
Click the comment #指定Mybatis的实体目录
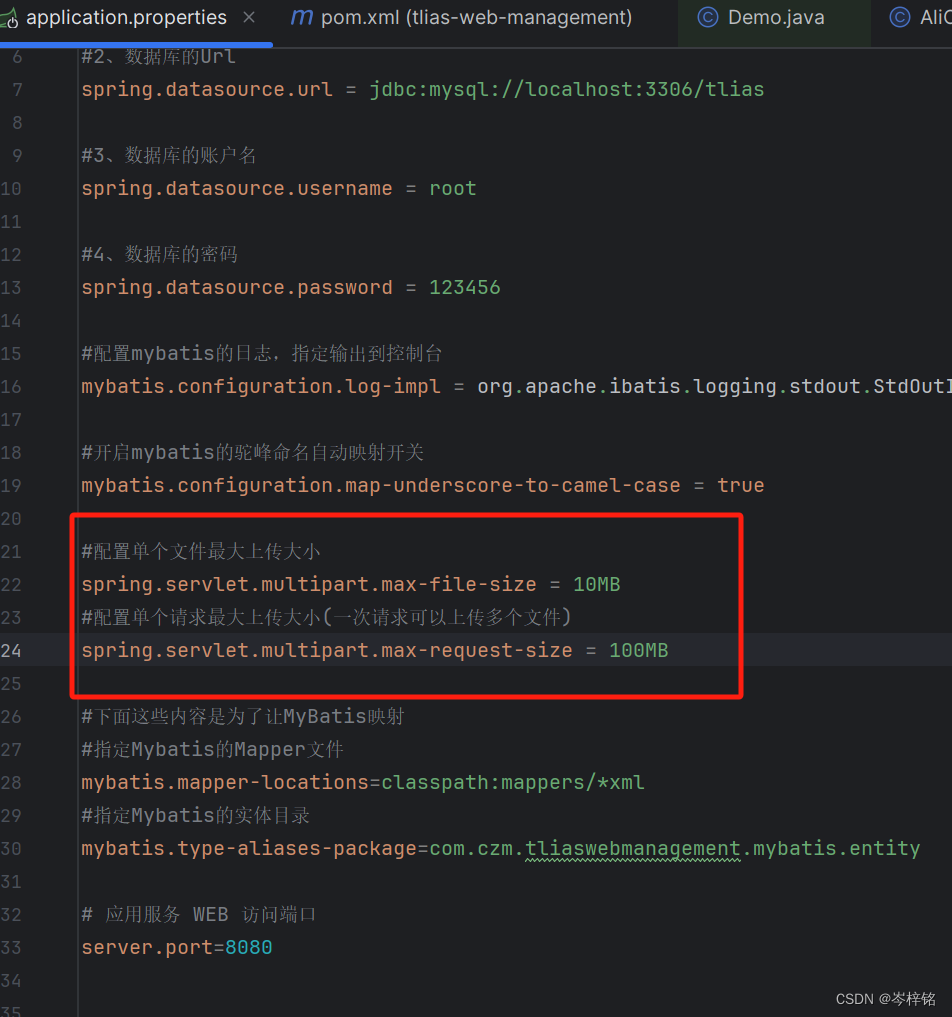tap(196, 815)
